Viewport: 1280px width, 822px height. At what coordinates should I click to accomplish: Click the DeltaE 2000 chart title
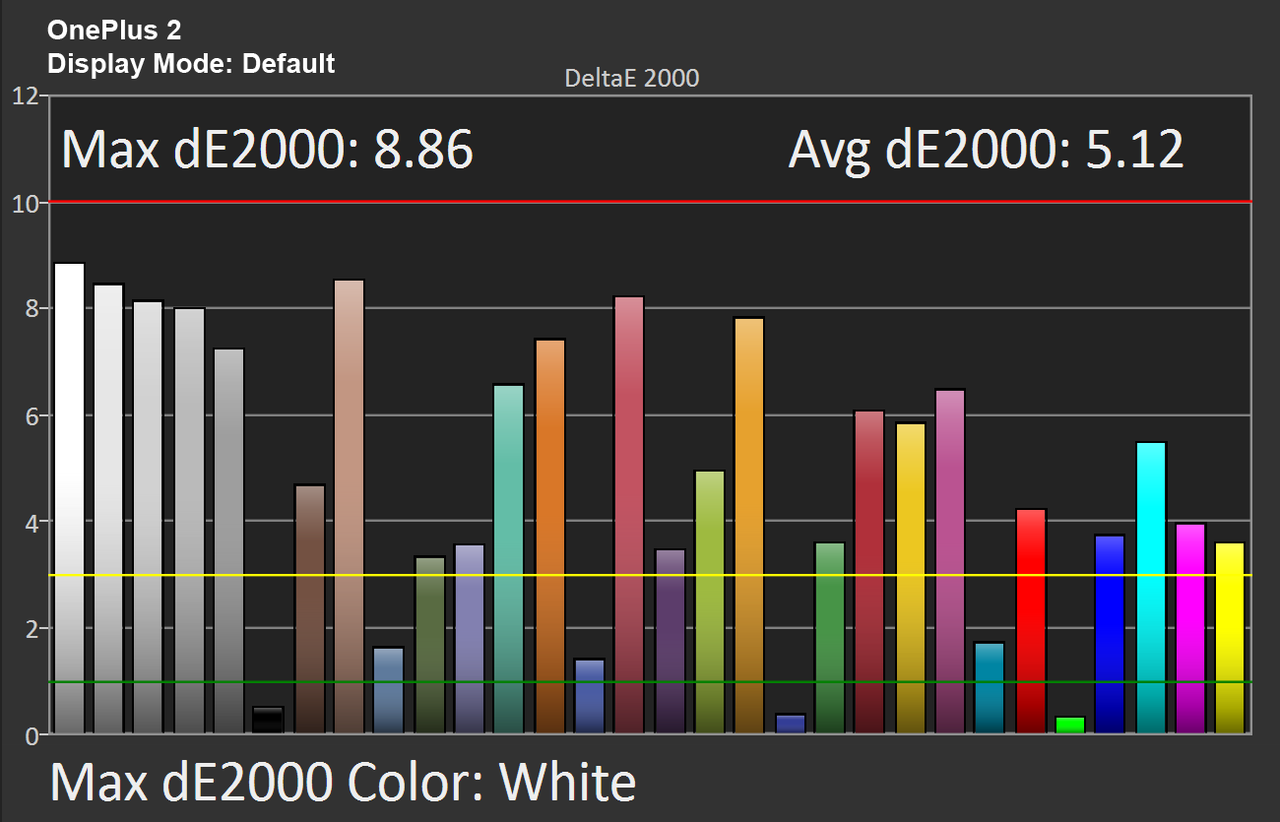631,78
